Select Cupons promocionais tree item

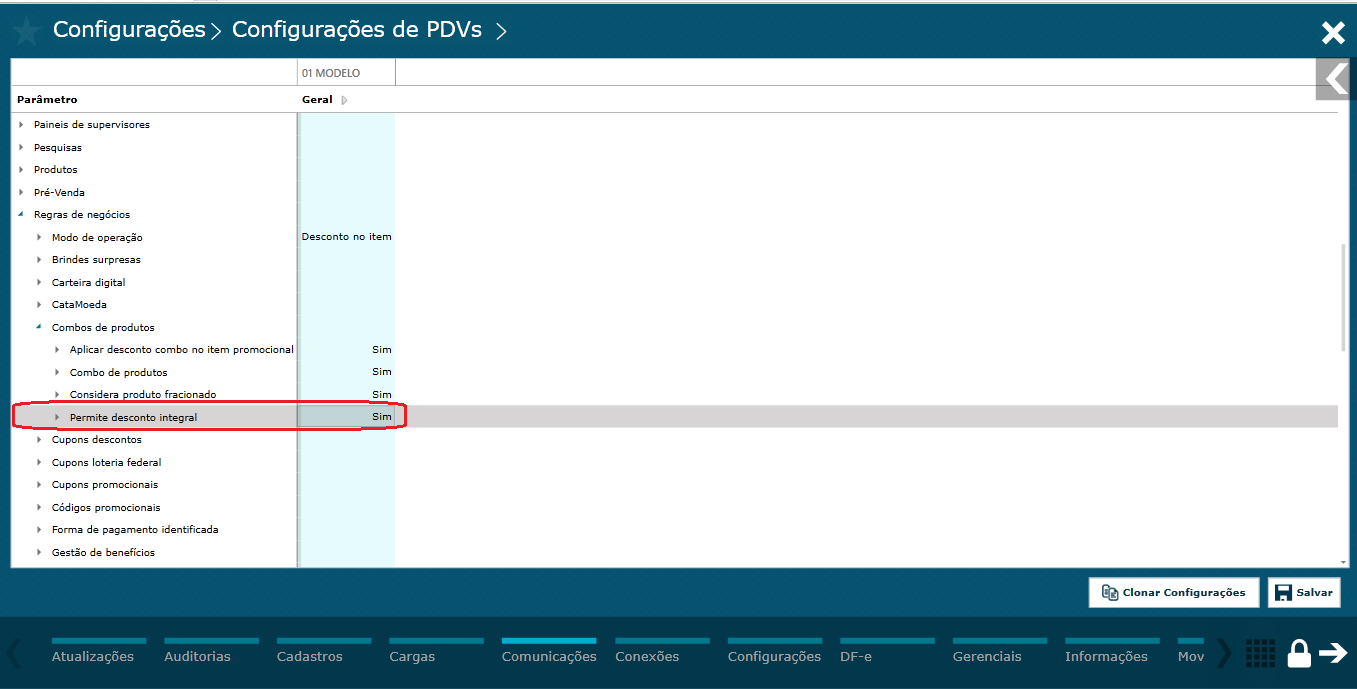pyautogui.click(x=105, y=485)
